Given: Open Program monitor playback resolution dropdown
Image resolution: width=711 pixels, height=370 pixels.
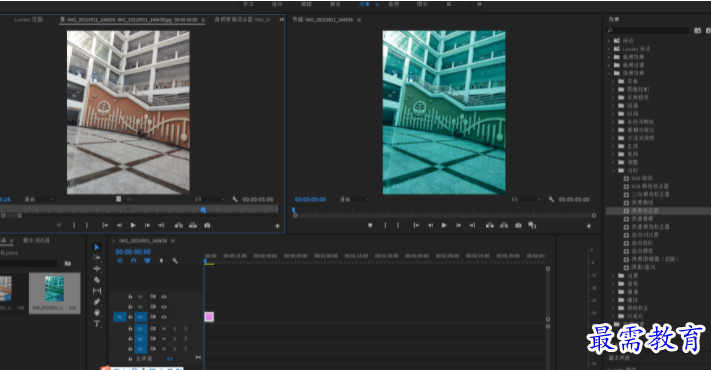Looking at the screenshot, I should point(526,199).
